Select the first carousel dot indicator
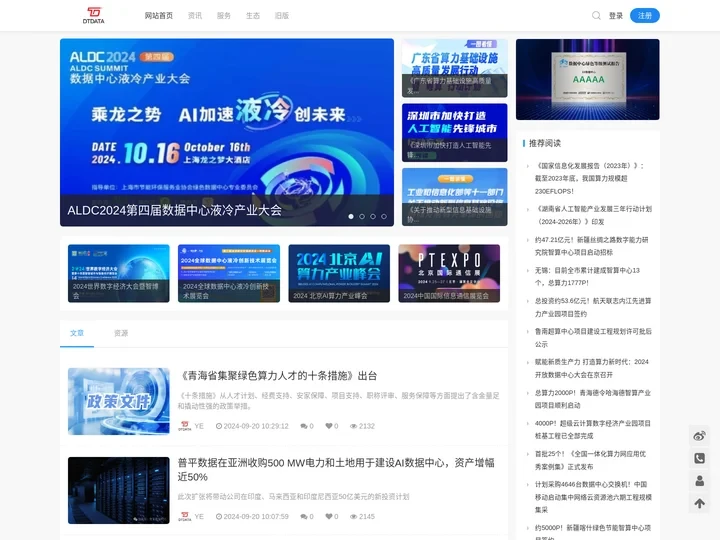720x540 pixels. [351, 216]
